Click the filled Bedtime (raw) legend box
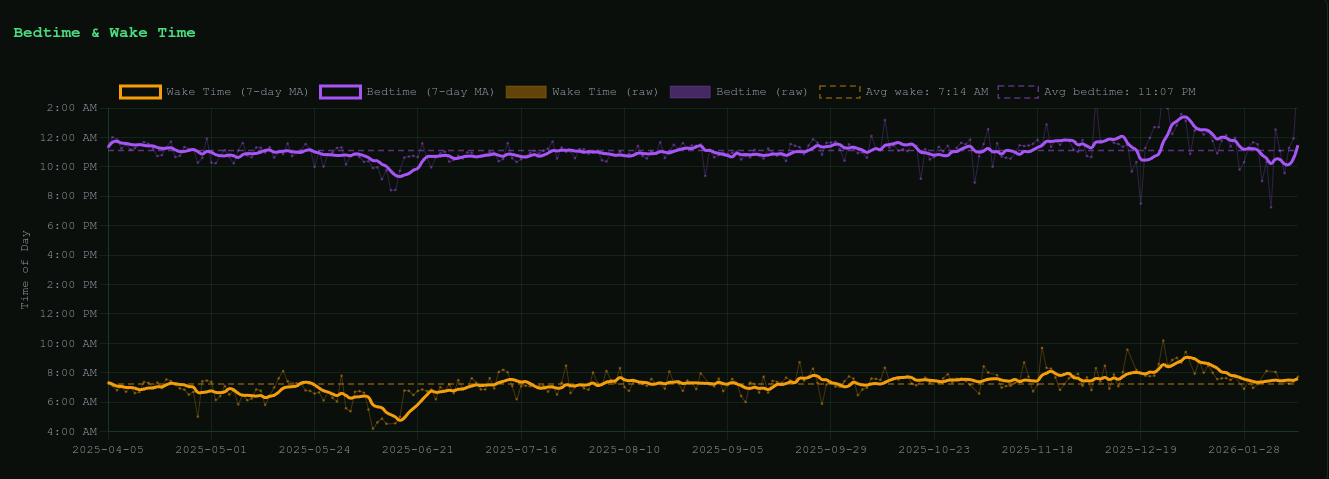 [690, 92]
